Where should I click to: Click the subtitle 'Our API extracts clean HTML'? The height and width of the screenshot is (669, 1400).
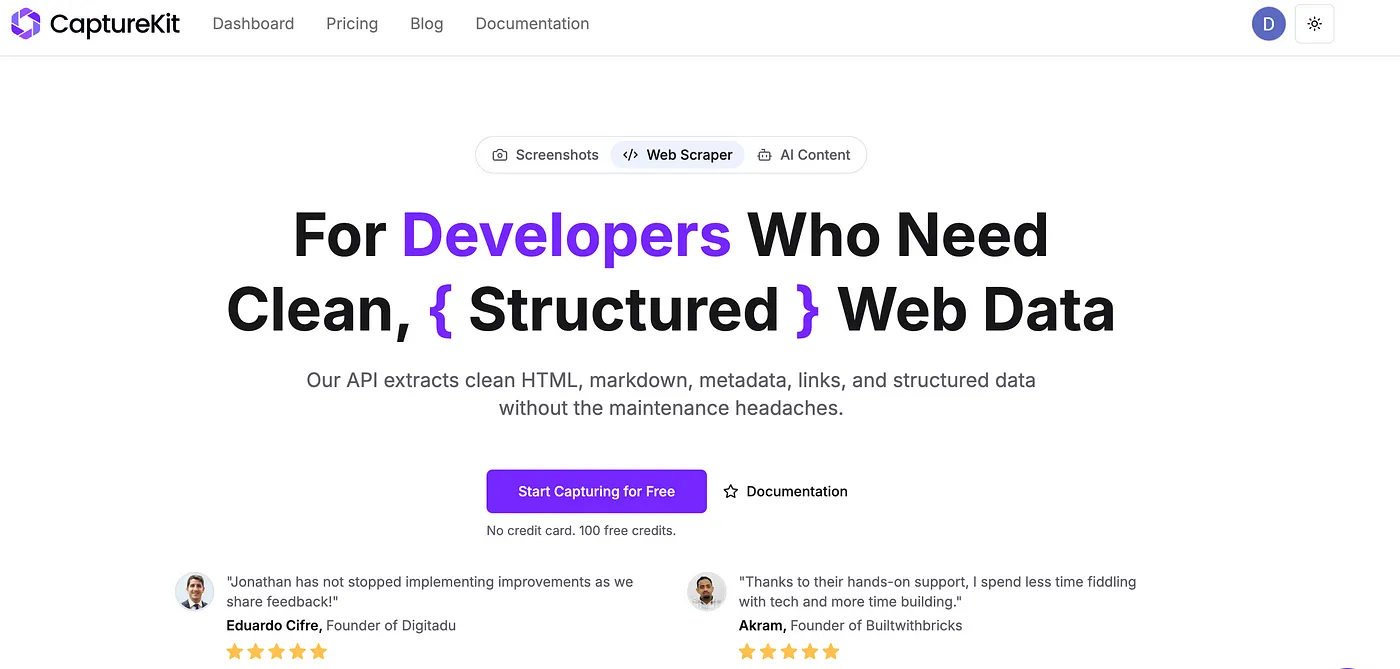point(671,394)
